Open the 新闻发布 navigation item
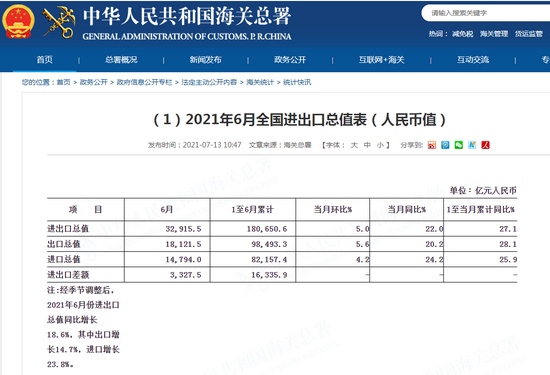Viewport: 550px width, 375px height. point(206,60)
